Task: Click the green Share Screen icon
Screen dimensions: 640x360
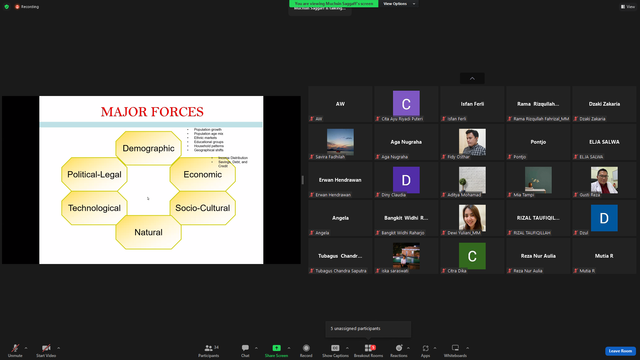Action: (x=276, y=348)
